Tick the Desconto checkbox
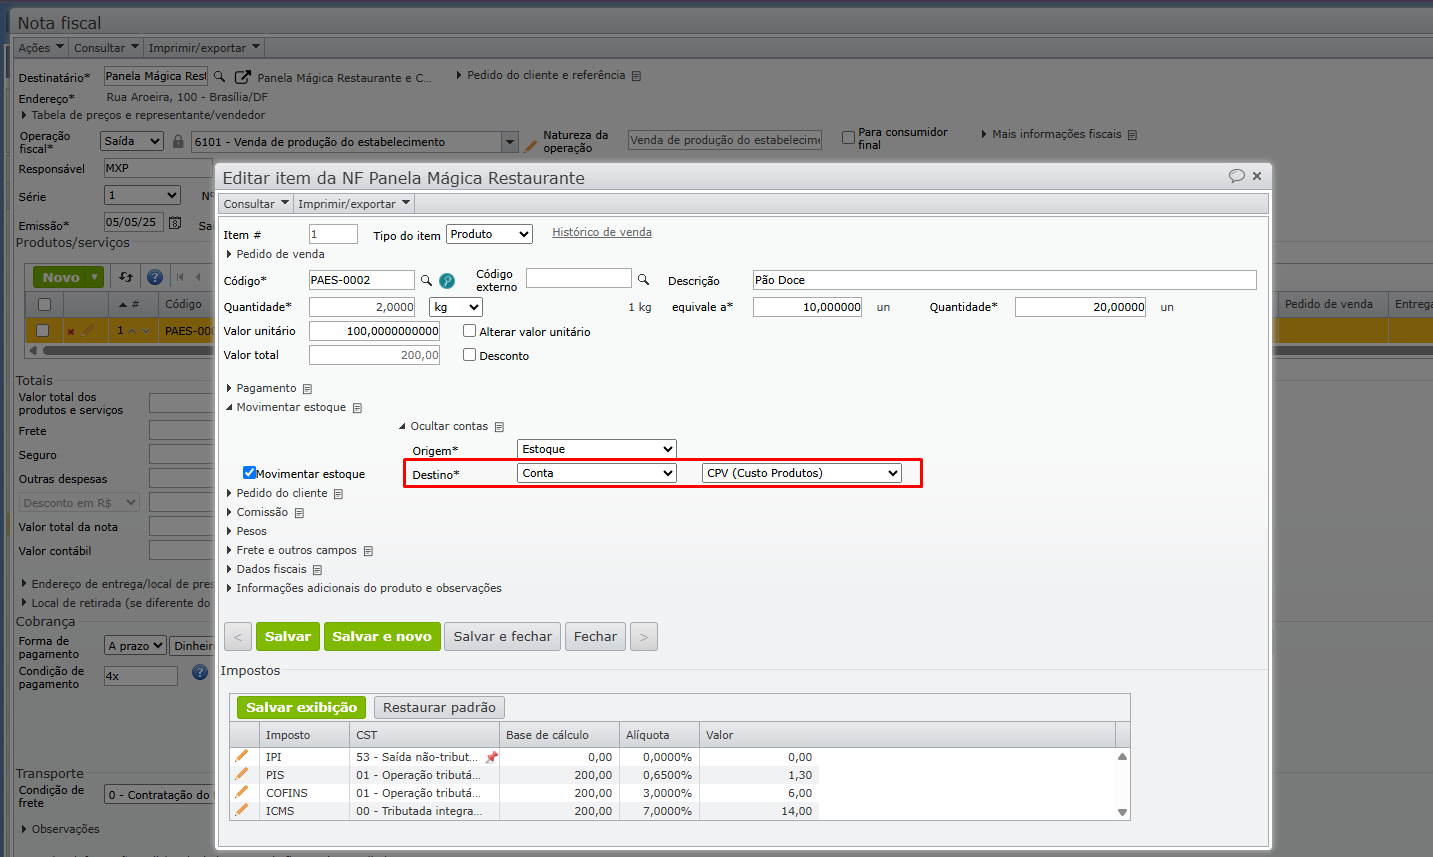 [469, 355]
